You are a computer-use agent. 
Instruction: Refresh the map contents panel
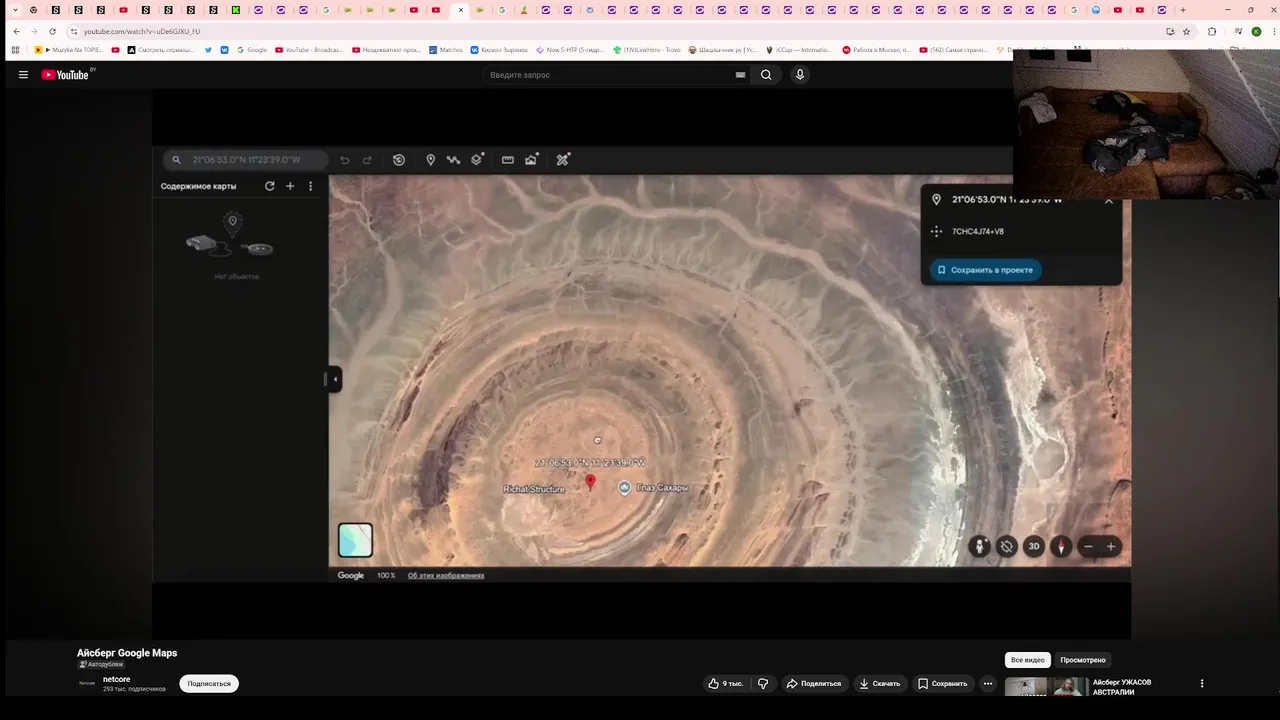click(269, 186)
